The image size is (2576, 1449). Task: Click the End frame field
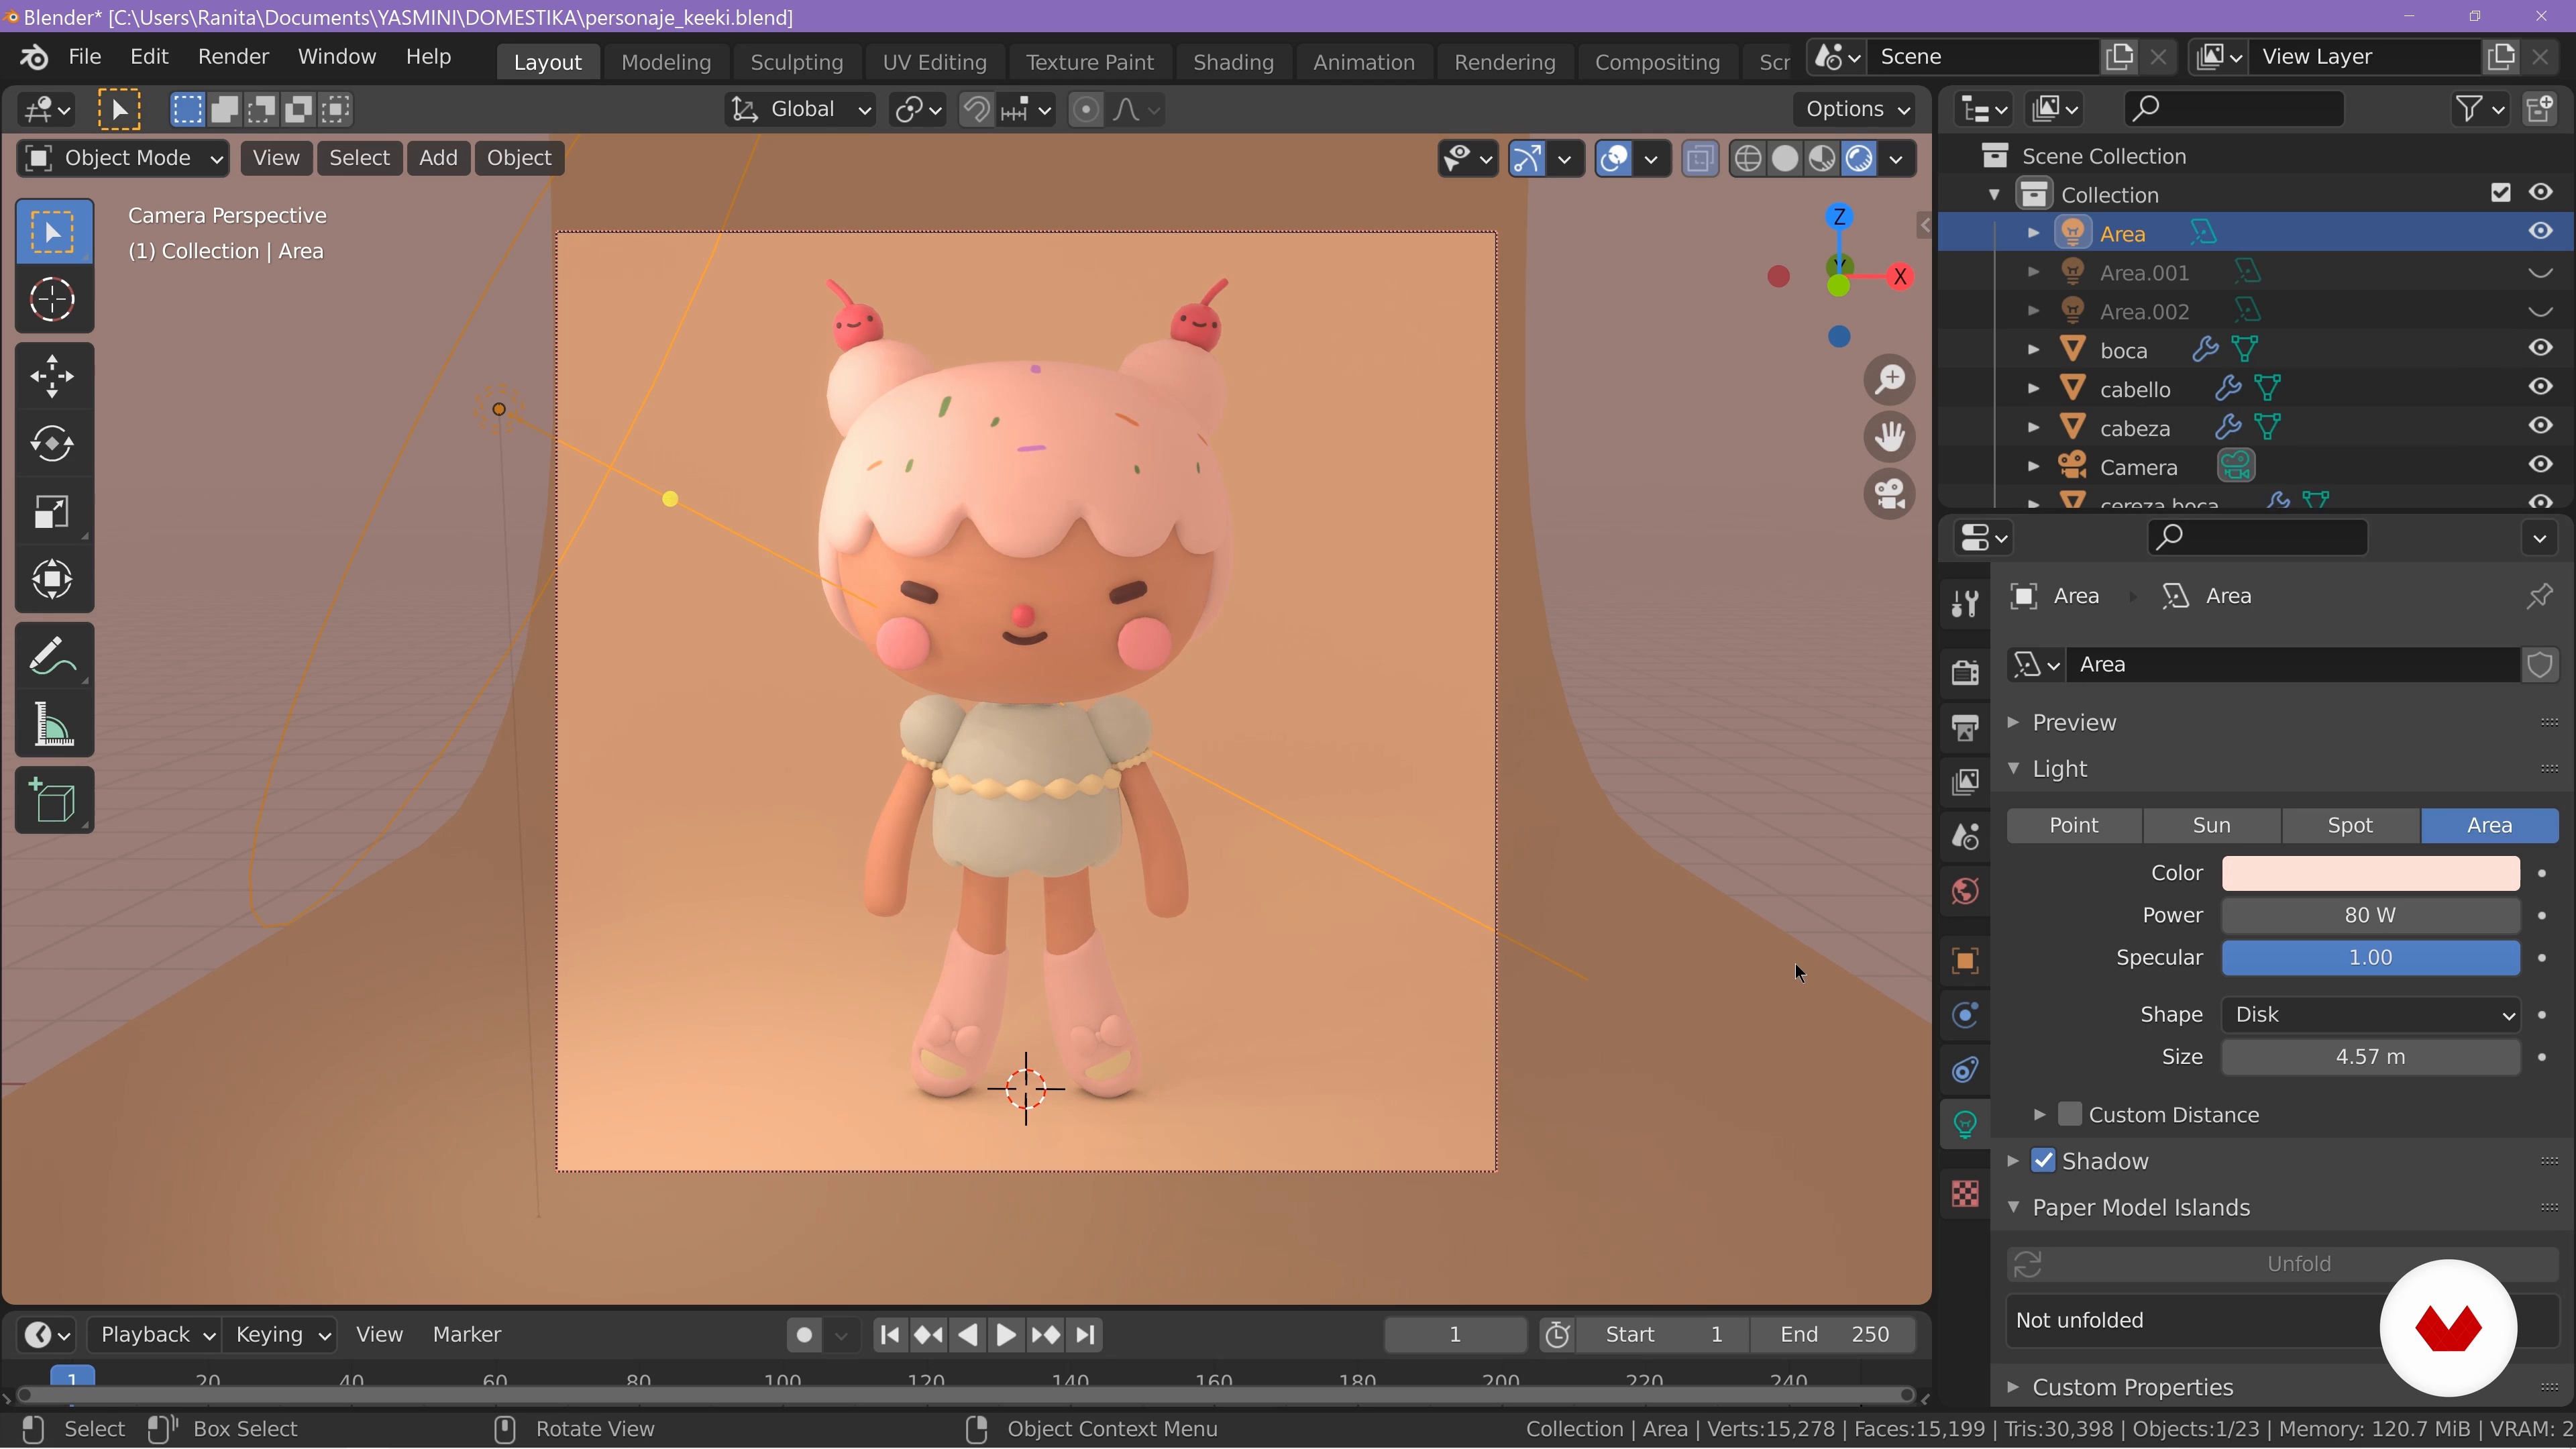[1834, 1335]
